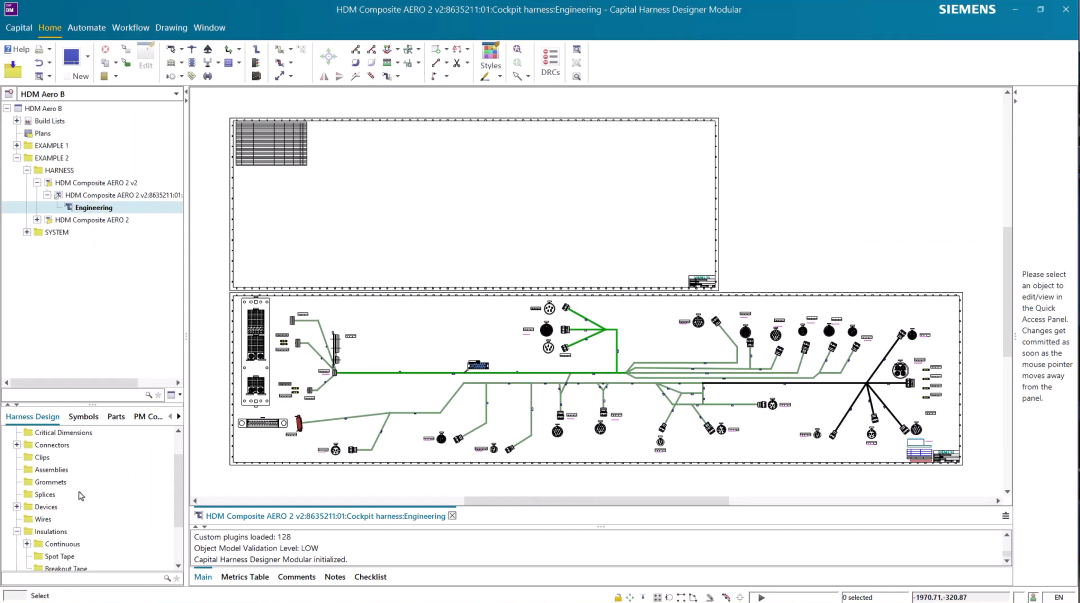Select HDM Composite AERO 2 v2 item
This screenshot has width=1080, height=603.
[x=96, y=183]
